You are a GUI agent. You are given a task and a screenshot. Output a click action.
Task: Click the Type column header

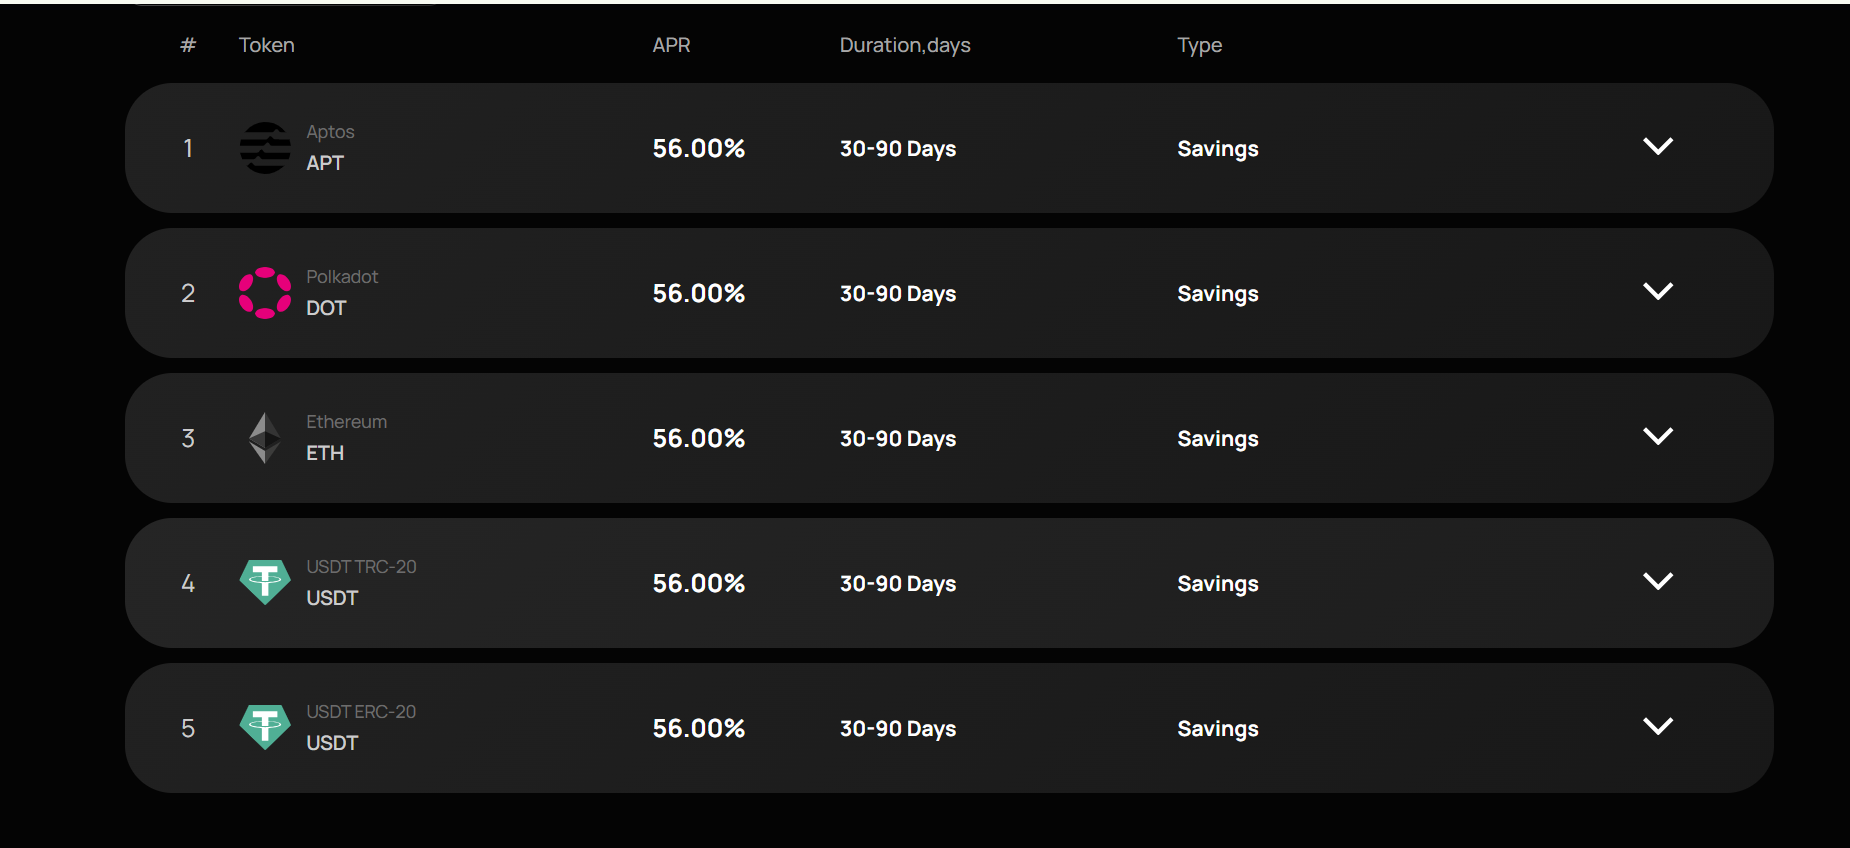[x=1199, y=44]
